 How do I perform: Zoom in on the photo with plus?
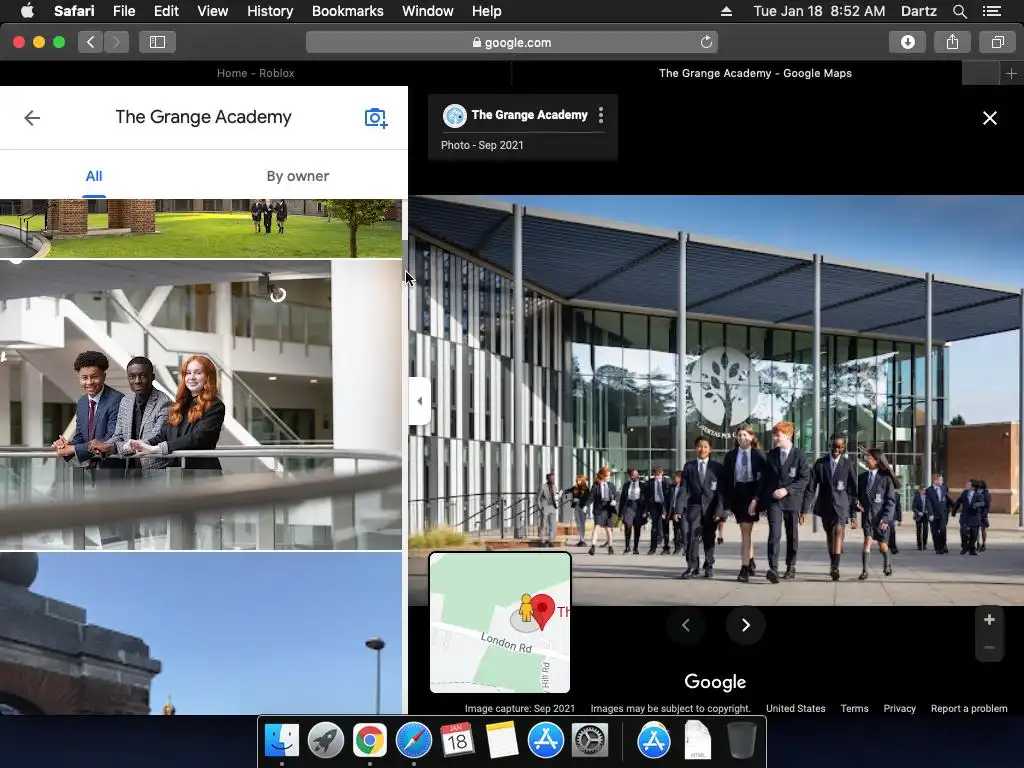click(989, 620)
